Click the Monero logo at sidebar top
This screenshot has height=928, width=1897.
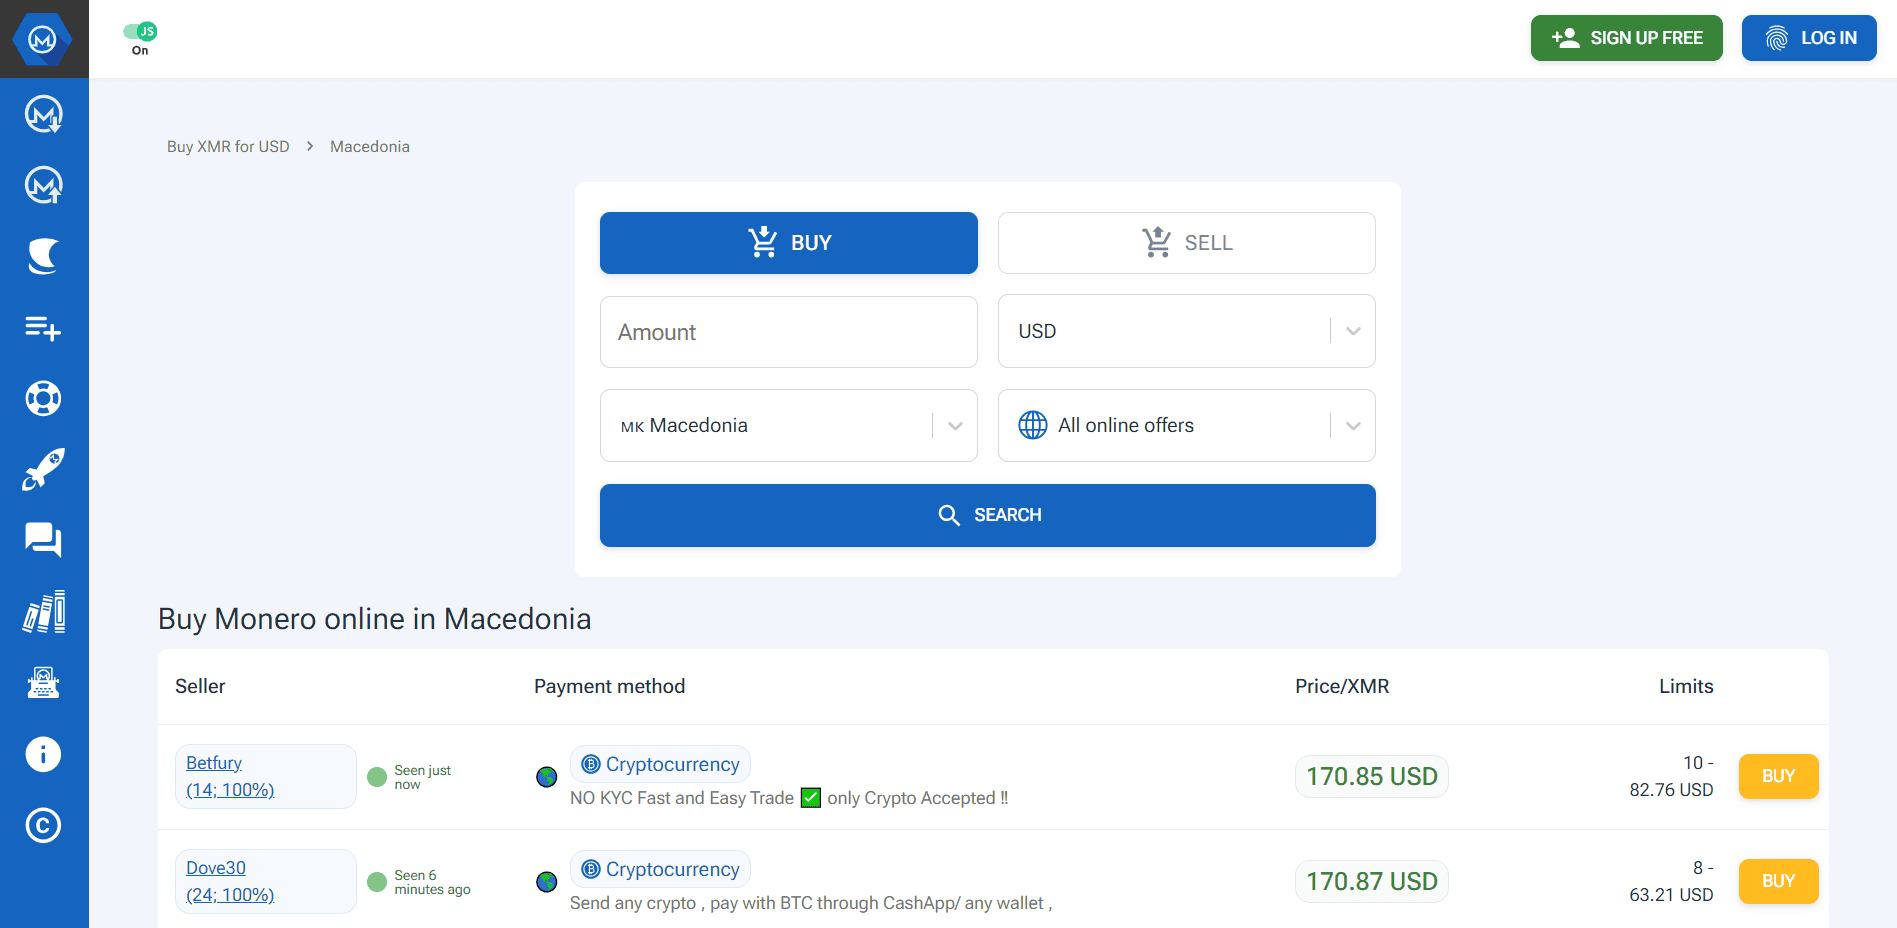coord(43,39)
